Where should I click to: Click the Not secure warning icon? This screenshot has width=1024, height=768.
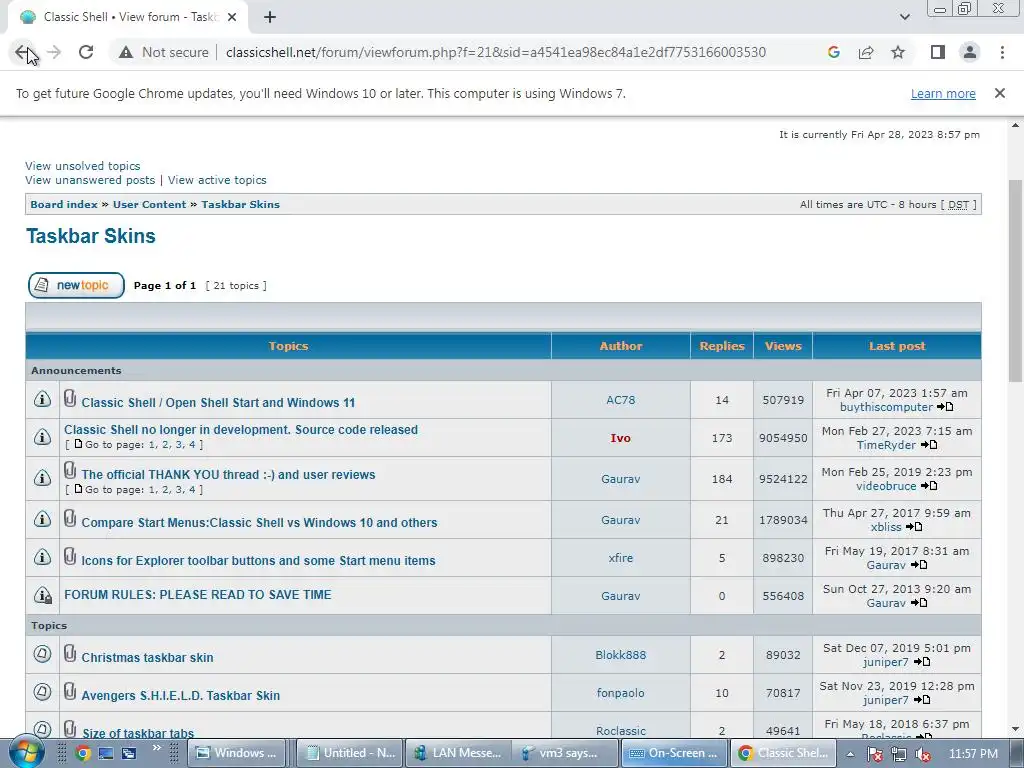pos(126,52)
